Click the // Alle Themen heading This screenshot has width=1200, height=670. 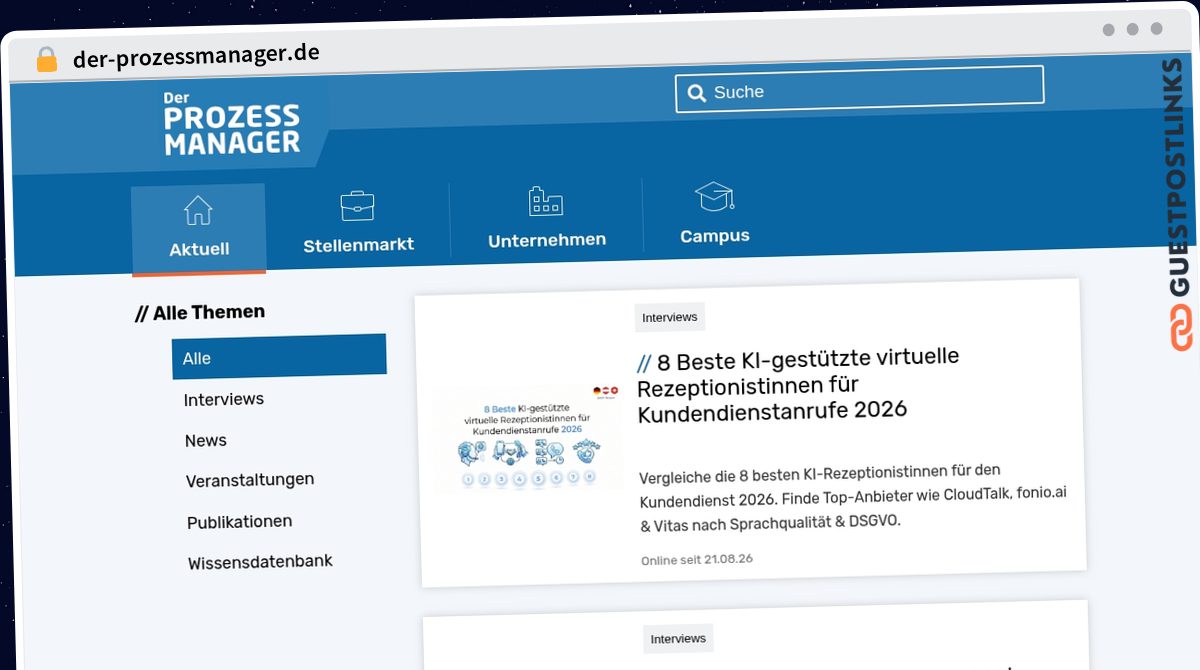click(200, 313)
